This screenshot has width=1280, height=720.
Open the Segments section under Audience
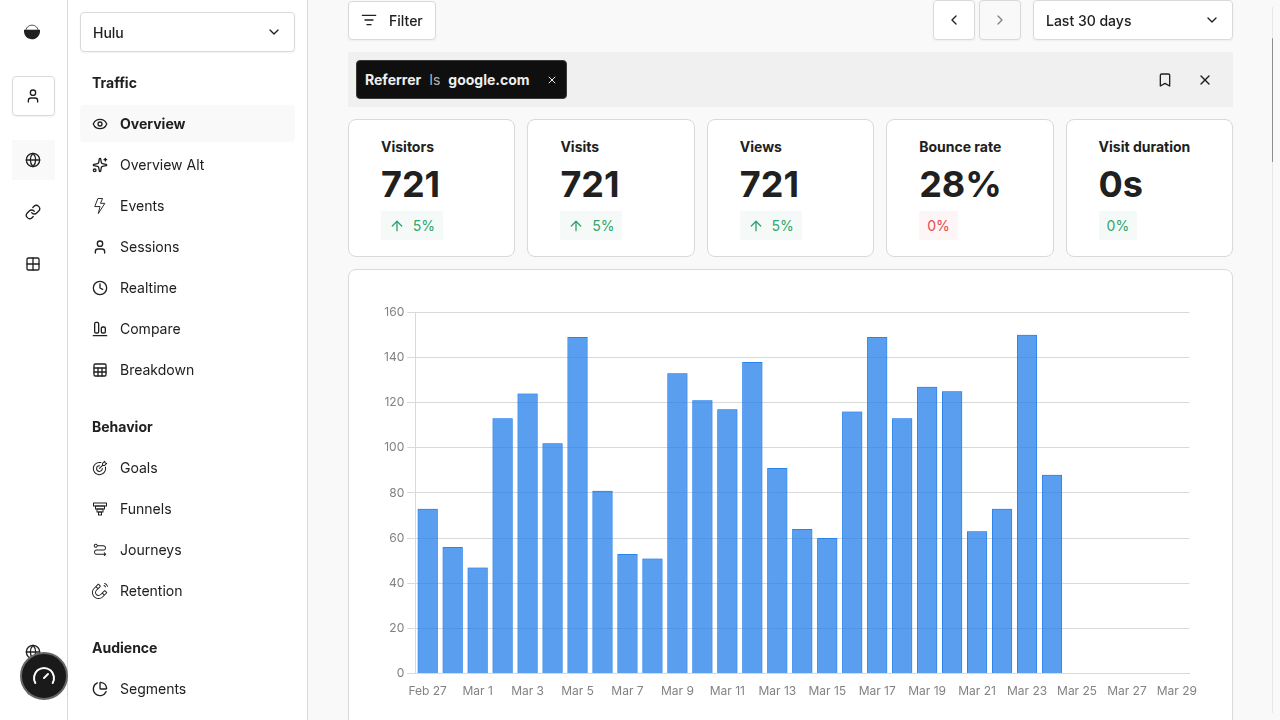point(152,689)
